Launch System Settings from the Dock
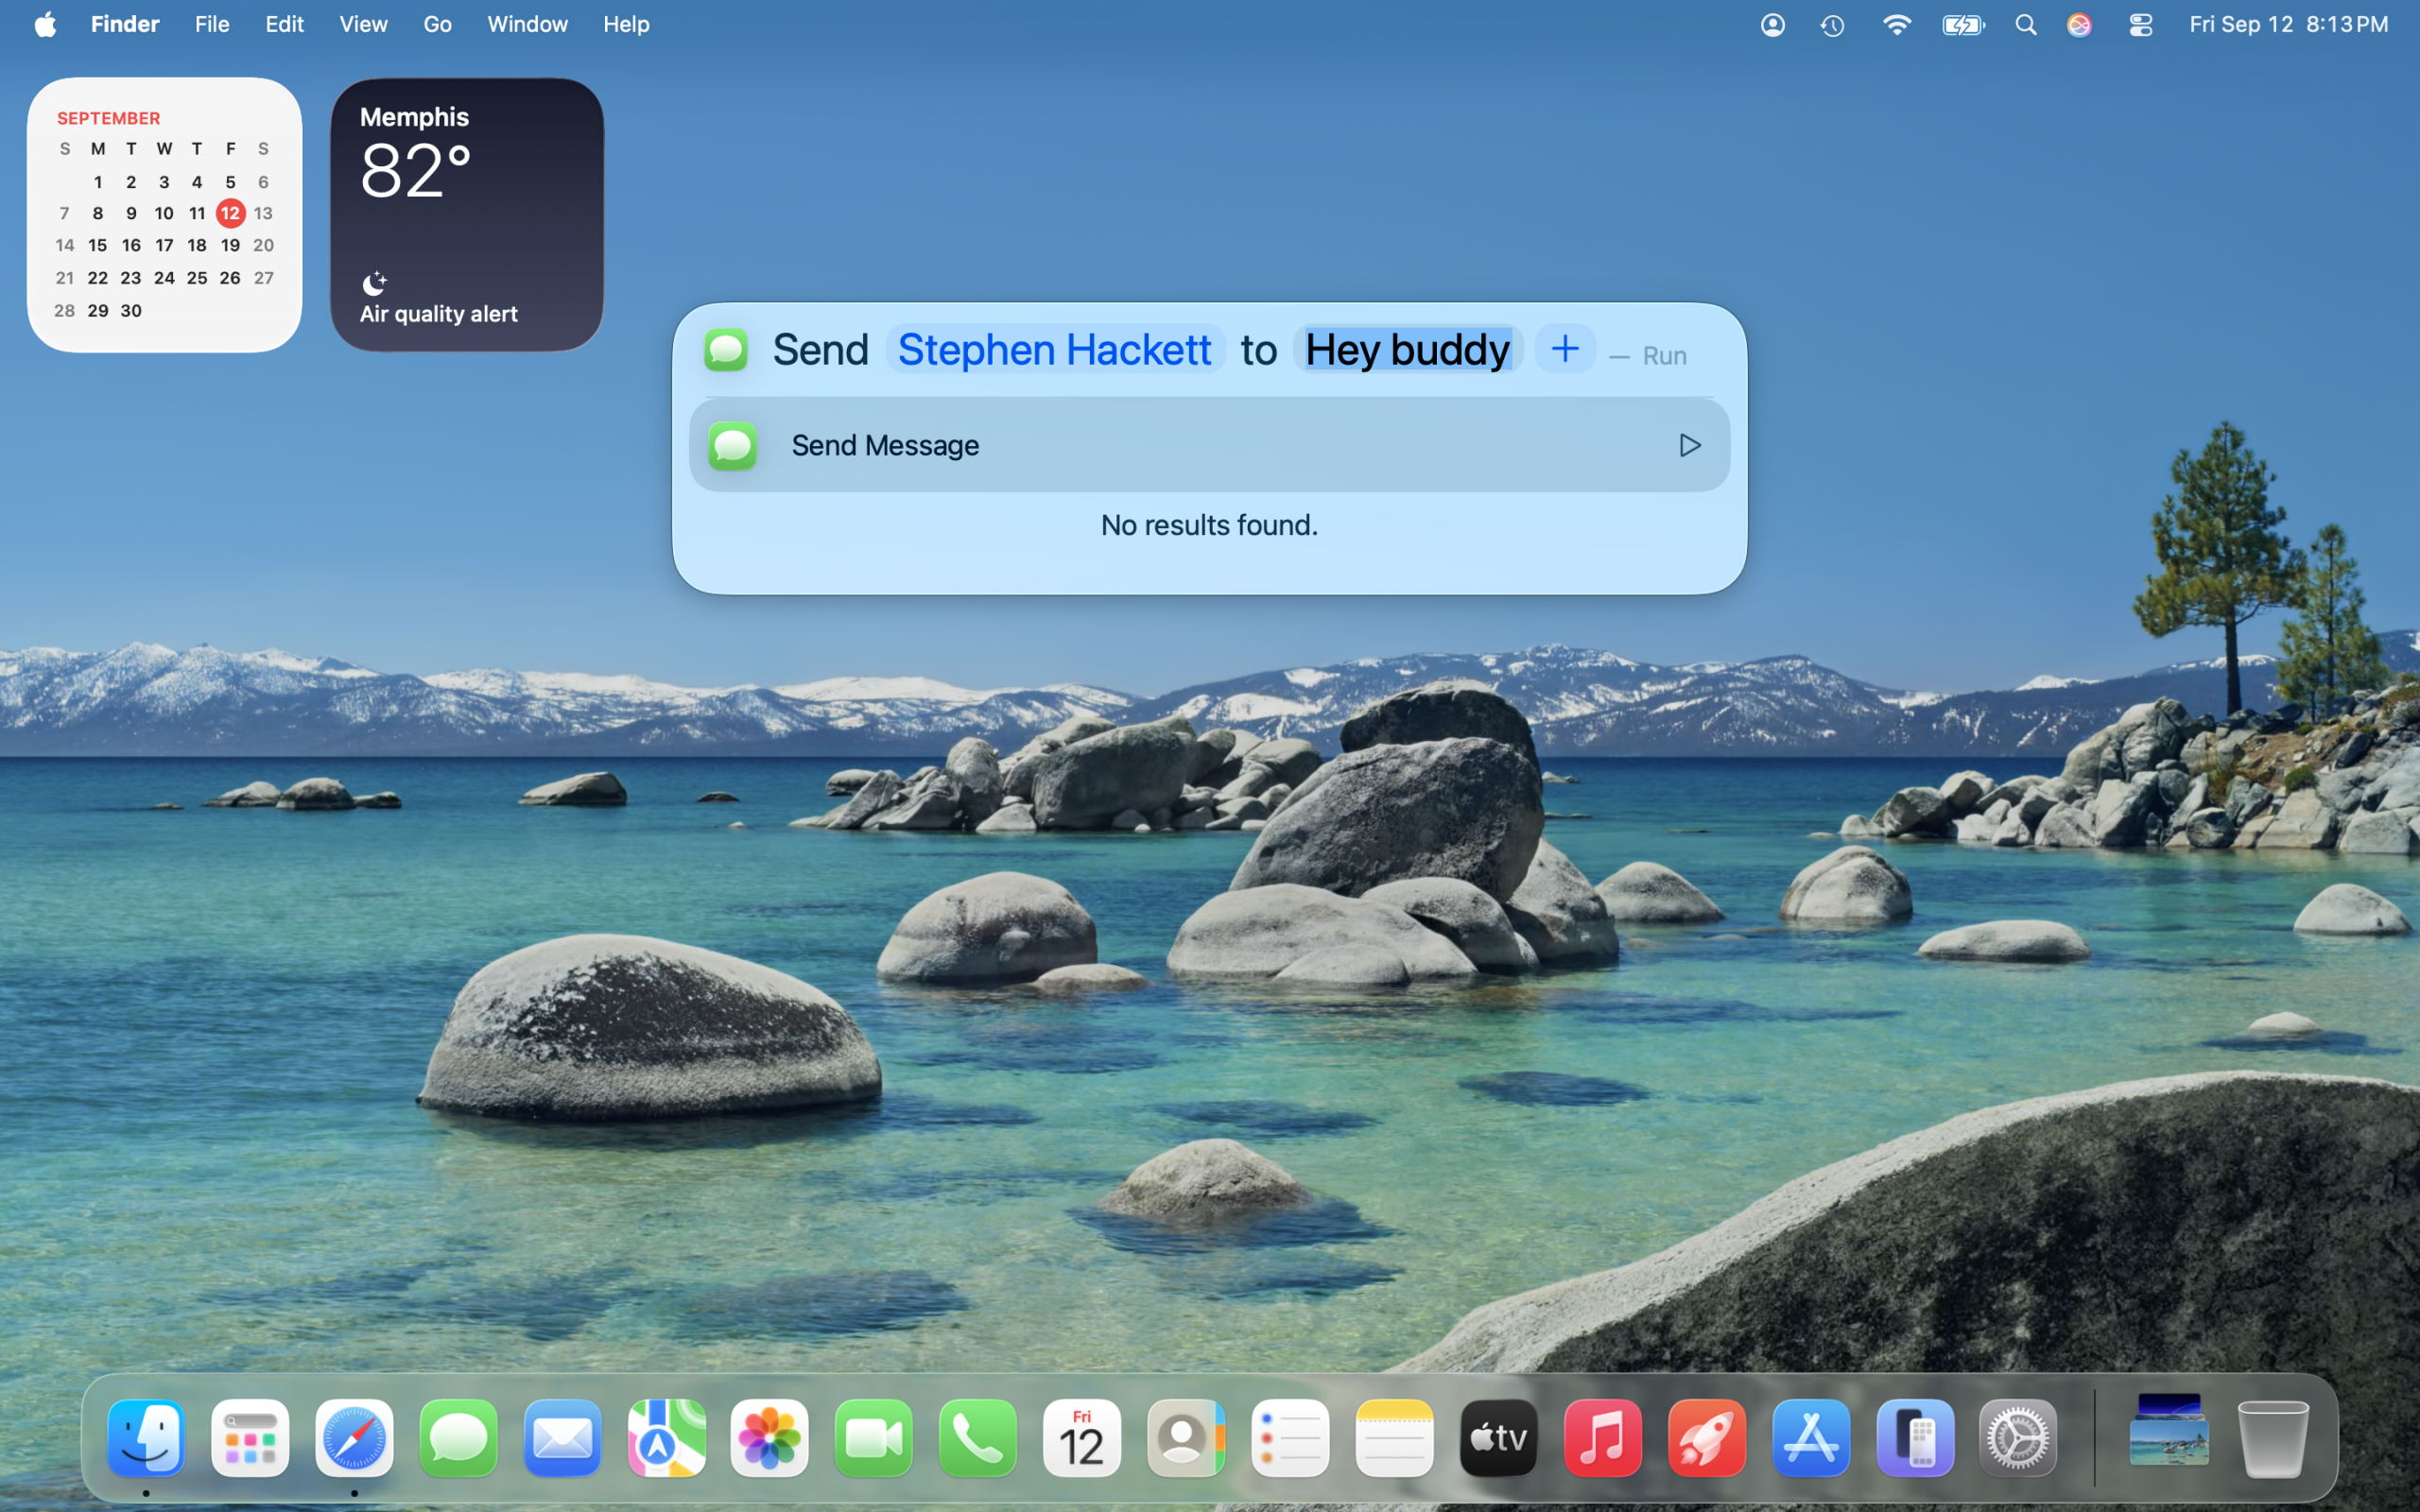Image resolution: width=2420 pixels, height=1512 pixels. pyautogui.click(x=2017, y=1438)
